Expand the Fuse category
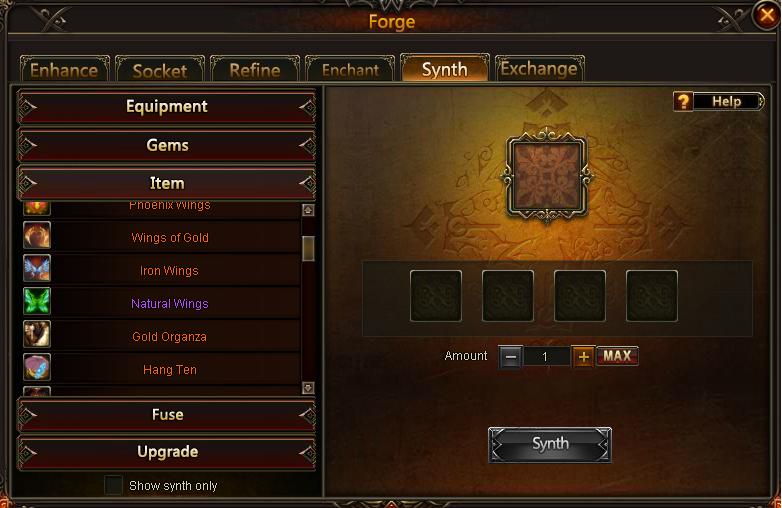Image resolution: width=782 pixels, height=508 pixels. click(167, 414)
